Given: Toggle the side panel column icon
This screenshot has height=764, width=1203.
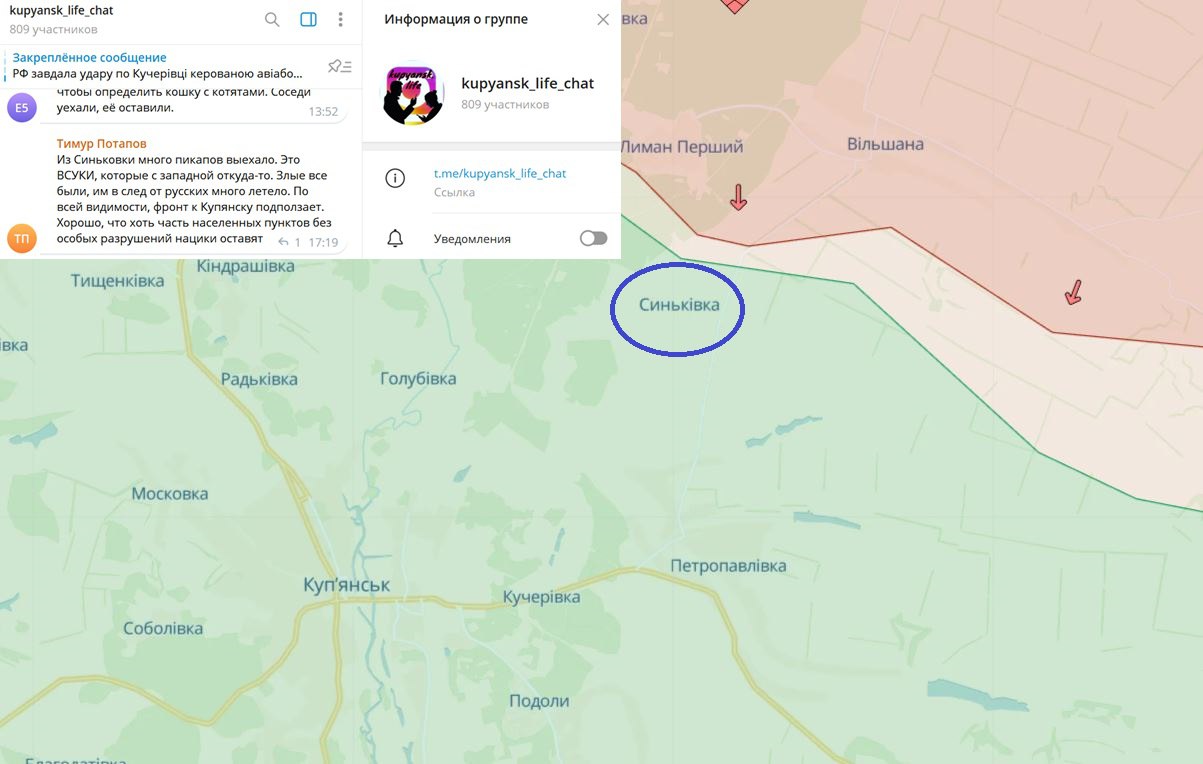Looking at the screenshot, I should pos(308,19).
